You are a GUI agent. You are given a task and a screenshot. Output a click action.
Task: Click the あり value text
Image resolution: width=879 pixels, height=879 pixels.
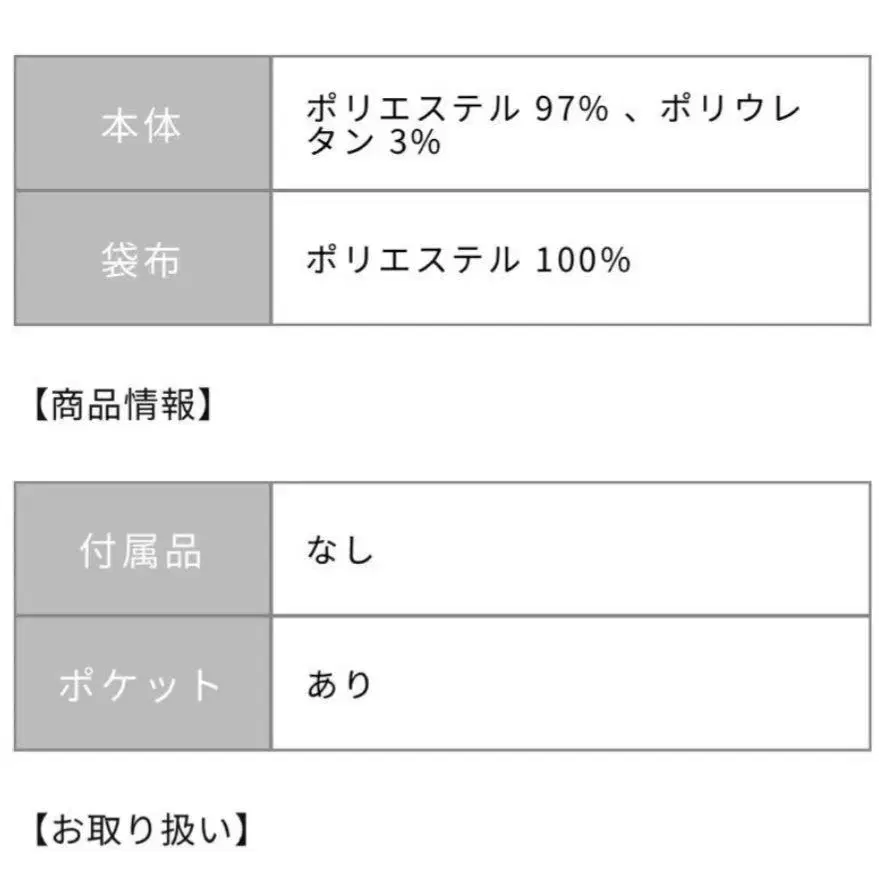coord(340,685)
